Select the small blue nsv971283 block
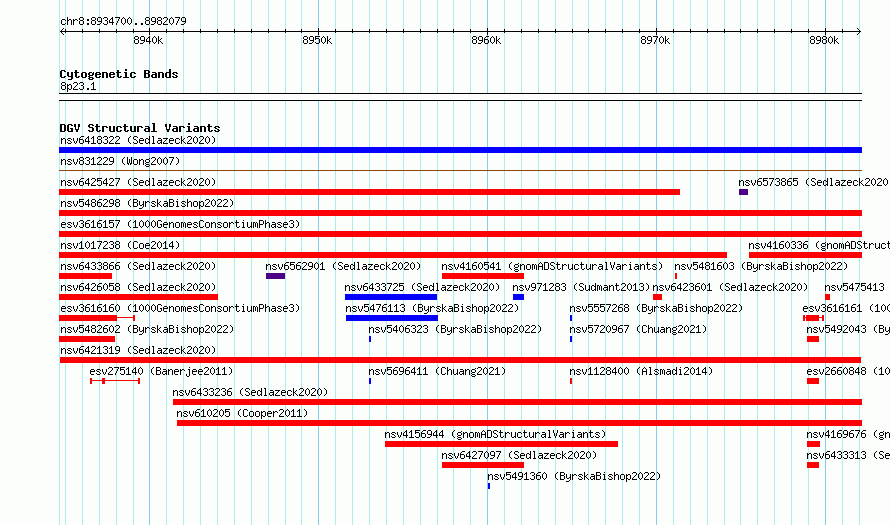 pyautogui.click(x=518, y=297)
